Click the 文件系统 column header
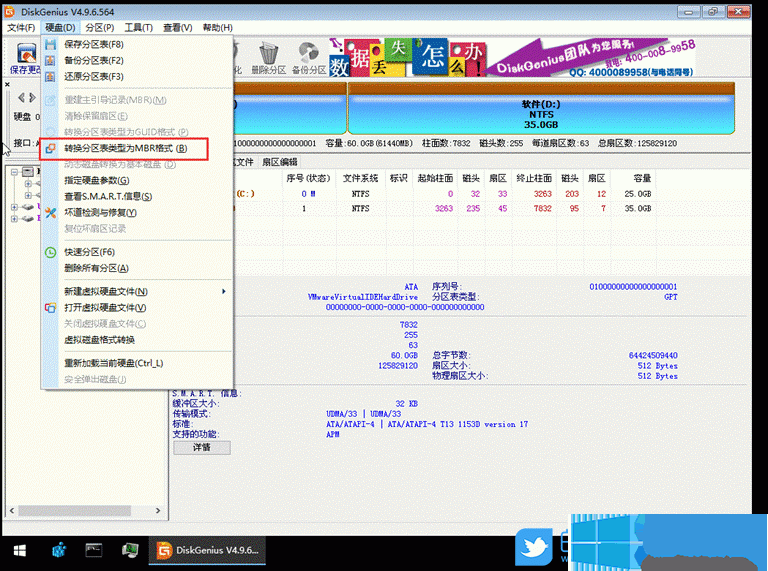This screenshot has width=768, height=571. [x=360, y=178]
